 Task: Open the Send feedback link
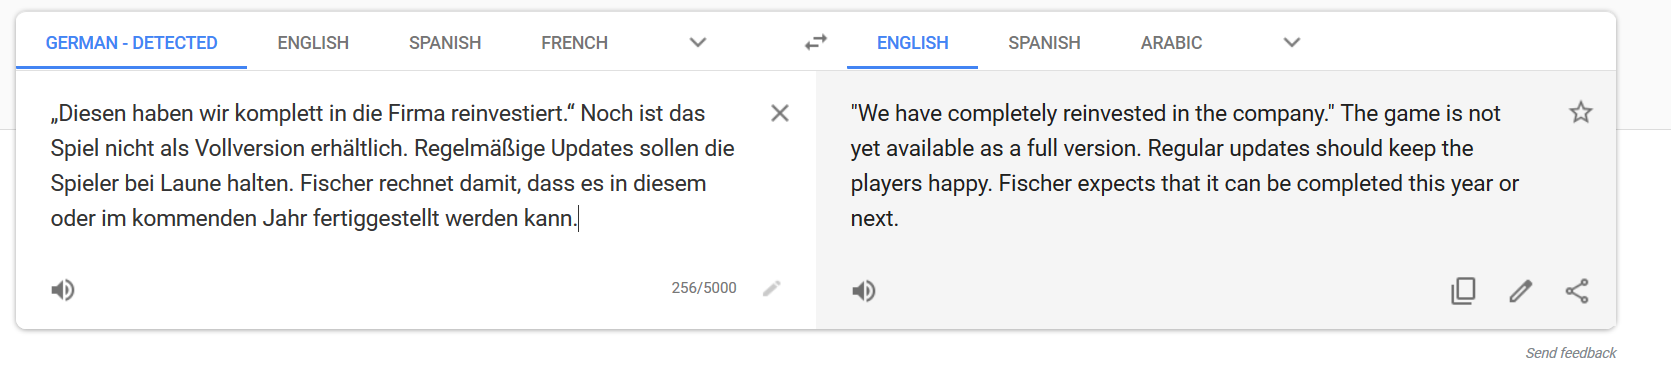[x=1570, y=353]
